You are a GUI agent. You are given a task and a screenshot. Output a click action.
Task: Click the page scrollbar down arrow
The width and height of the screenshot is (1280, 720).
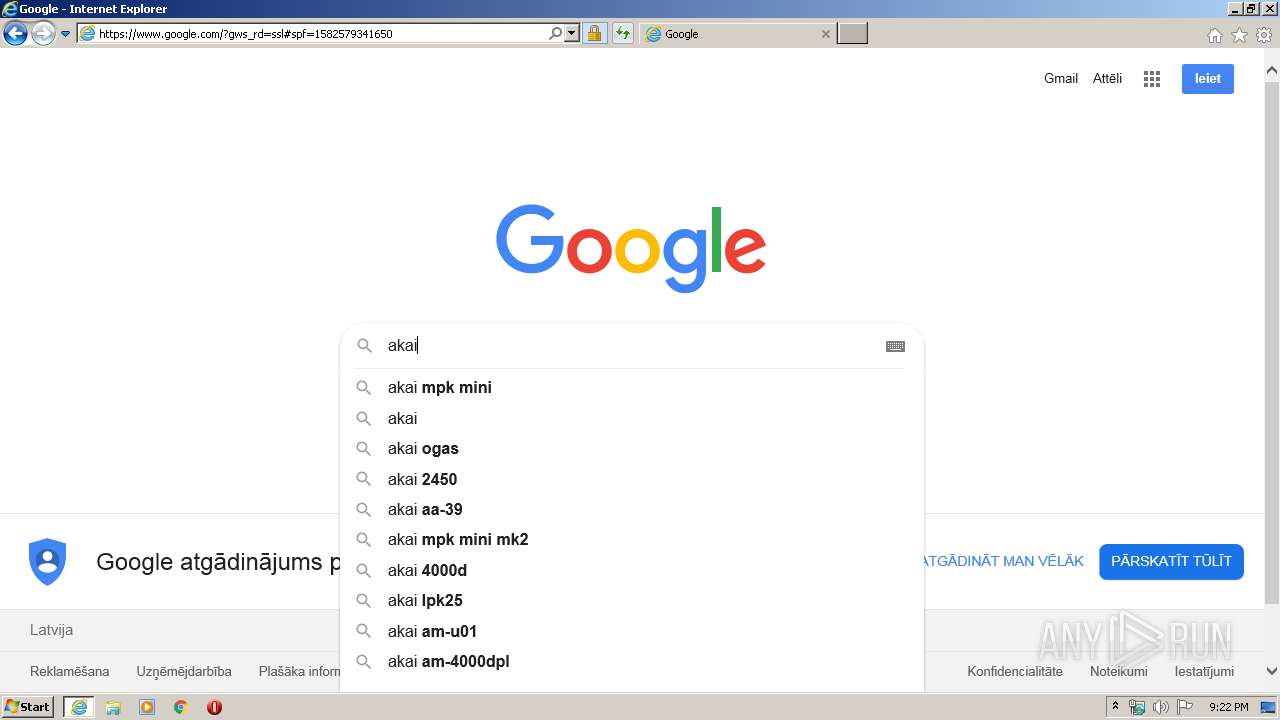coord(1272,672)
